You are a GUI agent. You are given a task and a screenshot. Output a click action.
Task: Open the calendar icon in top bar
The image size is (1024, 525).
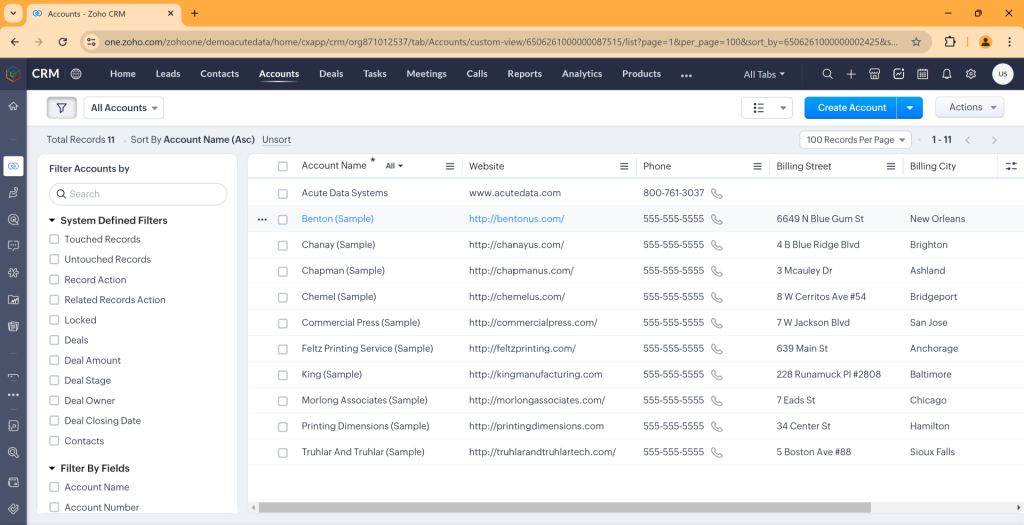[x=922, y=74]
